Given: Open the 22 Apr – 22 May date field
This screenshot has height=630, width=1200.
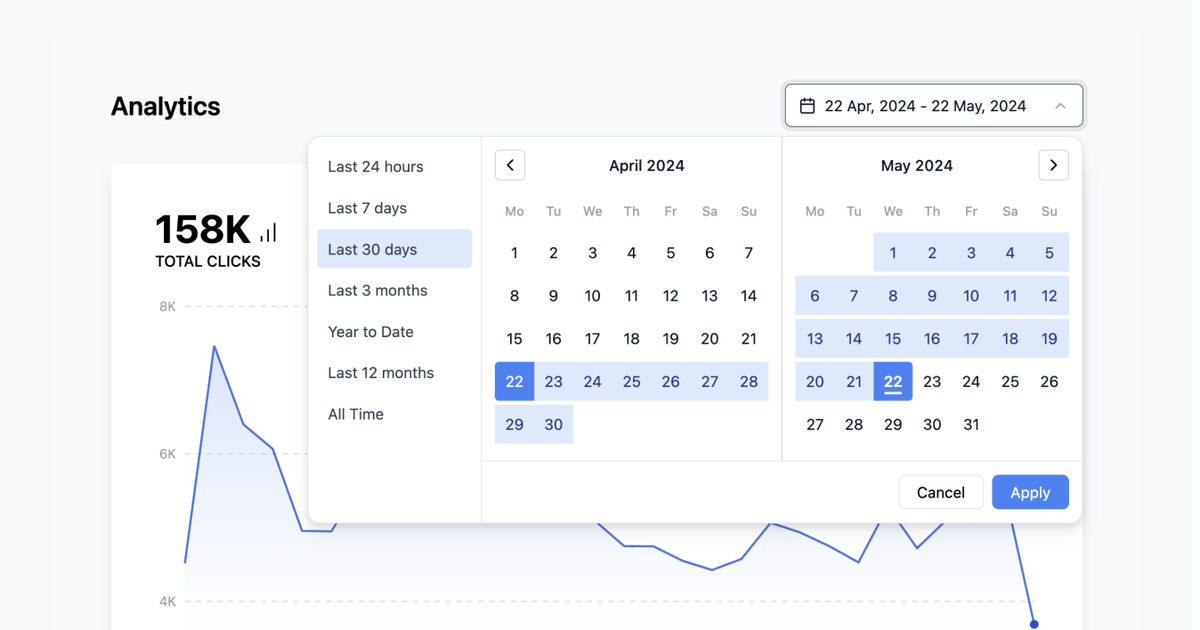Looking at the screenshot, I should 934,105.
